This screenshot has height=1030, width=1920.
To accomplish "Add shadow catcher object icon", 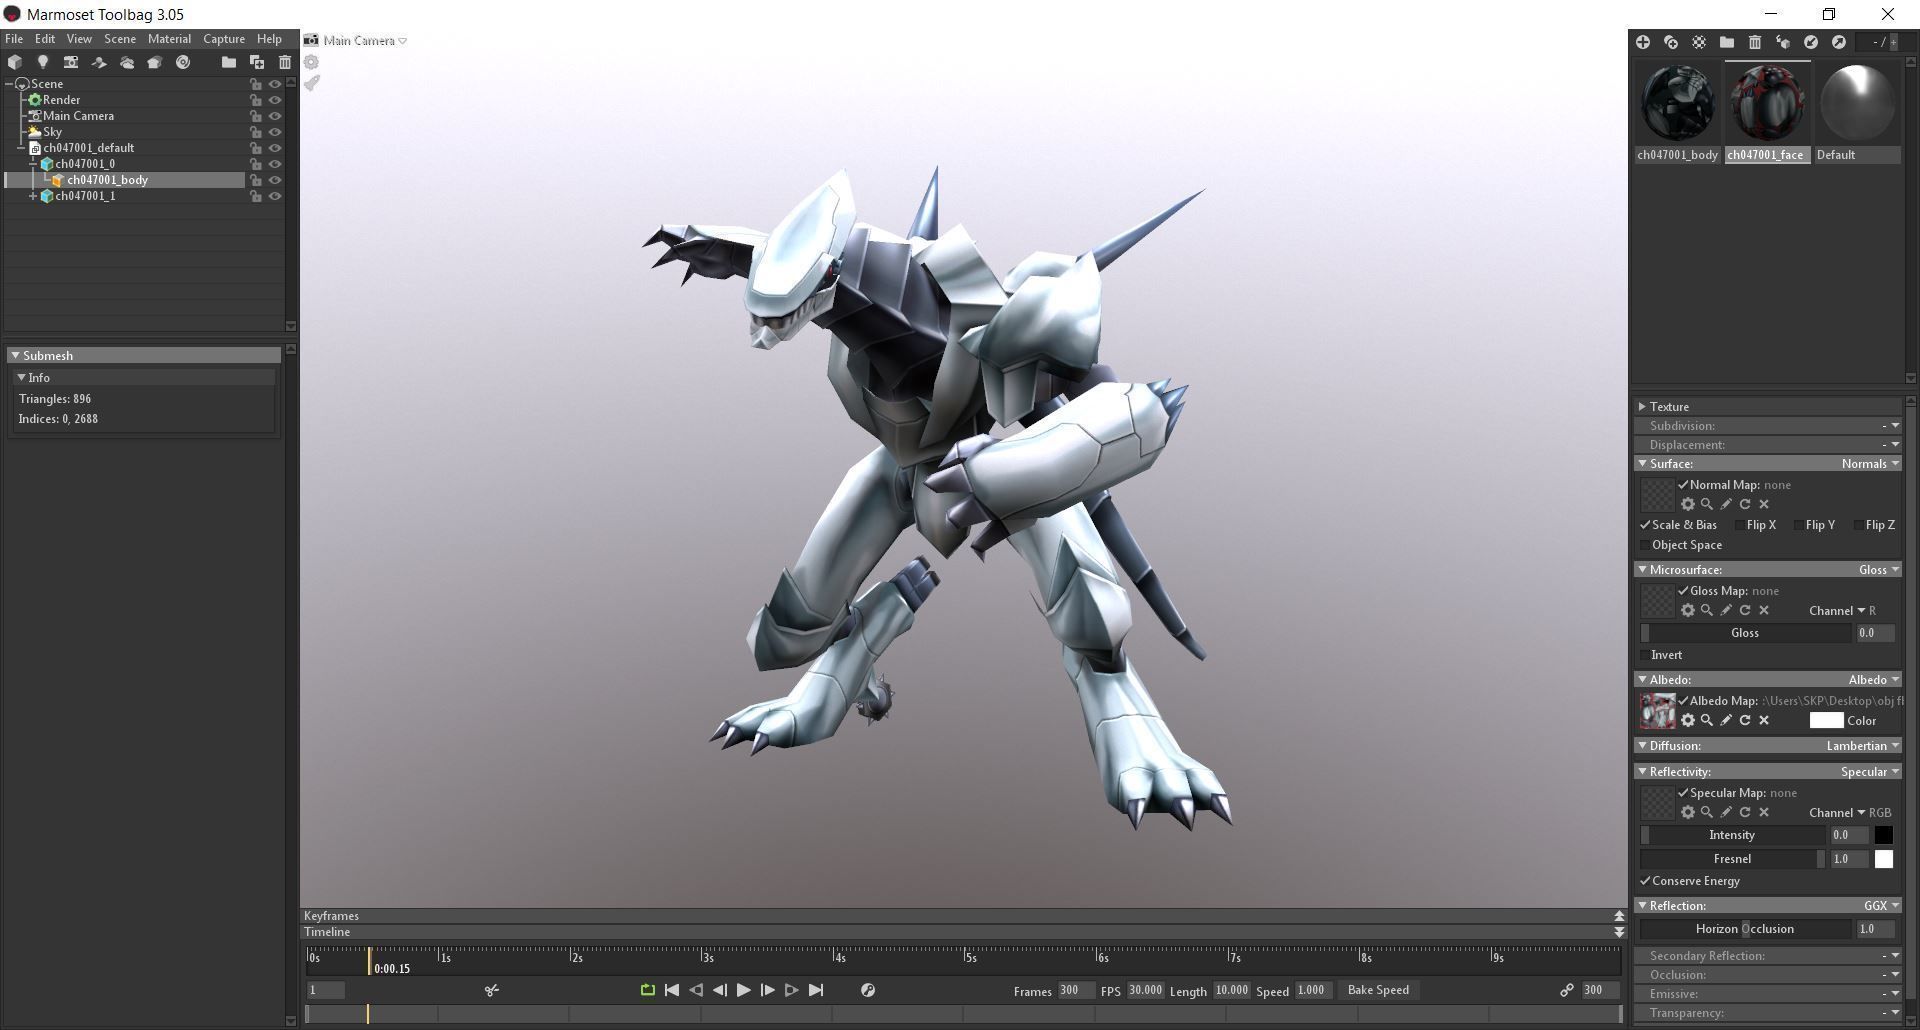I will (99, 62).
